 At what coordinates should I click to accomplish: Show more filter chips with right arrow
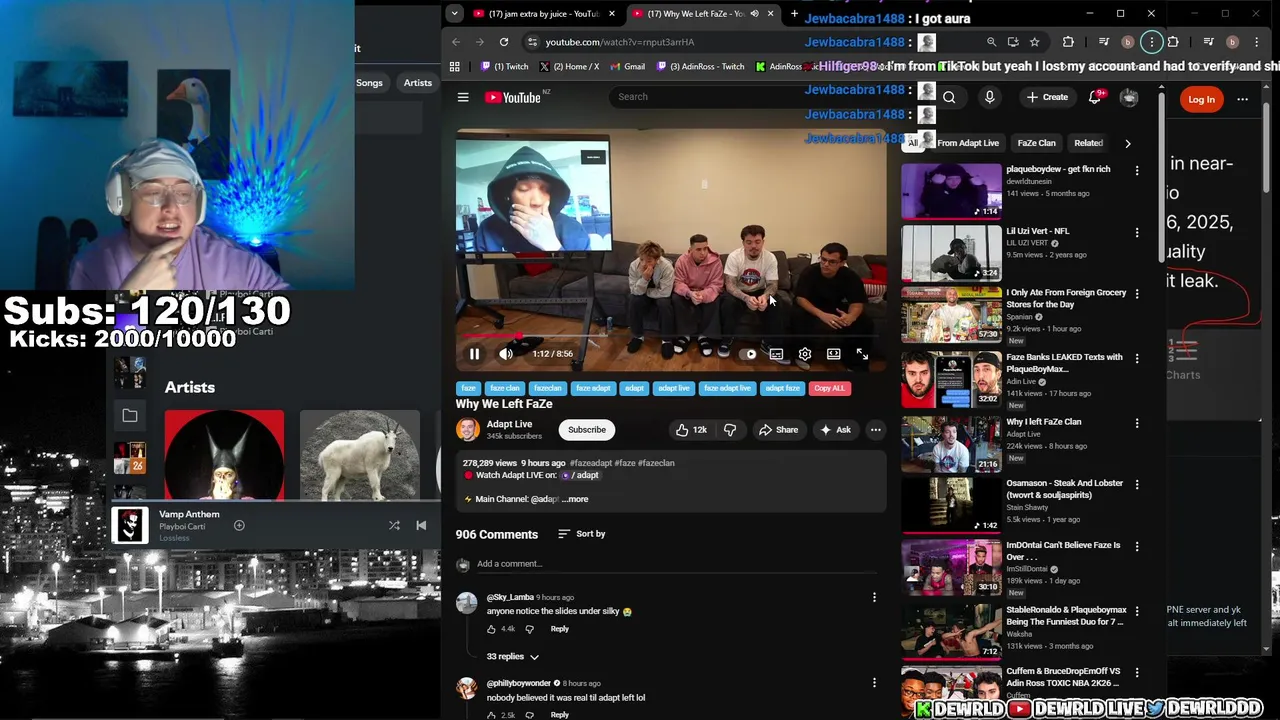pyautogui.click(x=1127, y=143)
